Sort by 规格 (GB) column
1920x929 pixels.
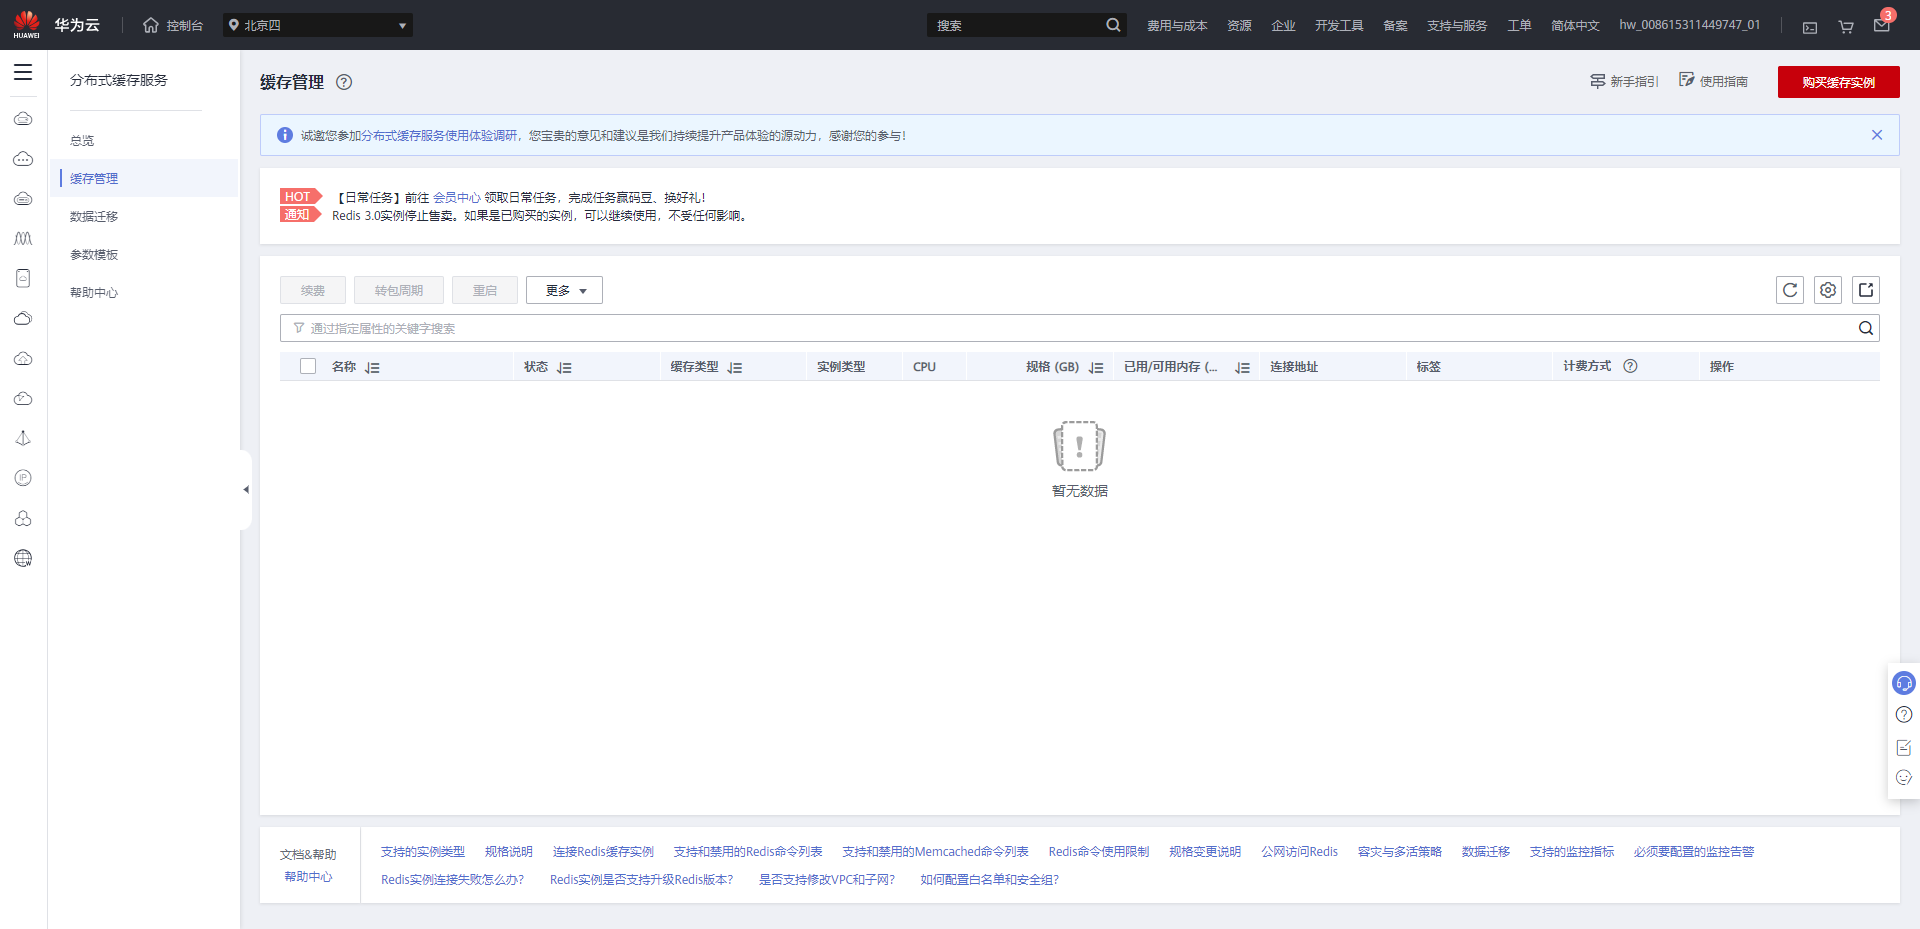point(1096,368)
